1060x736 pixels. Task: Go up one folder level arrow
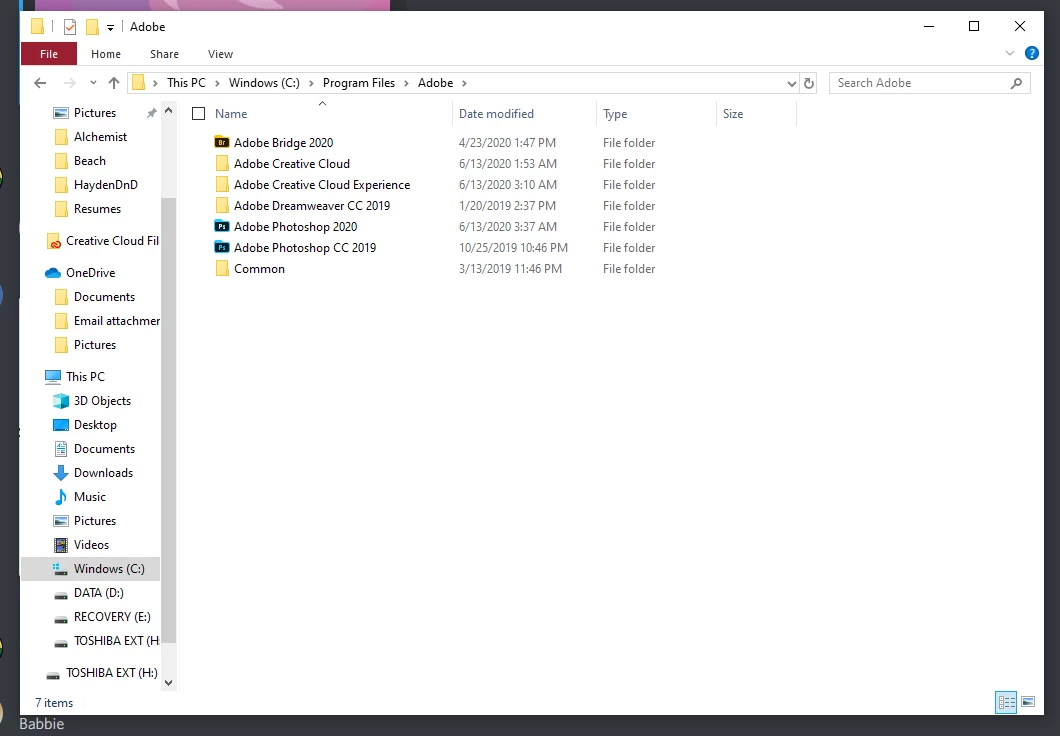[x=114, y=83]
